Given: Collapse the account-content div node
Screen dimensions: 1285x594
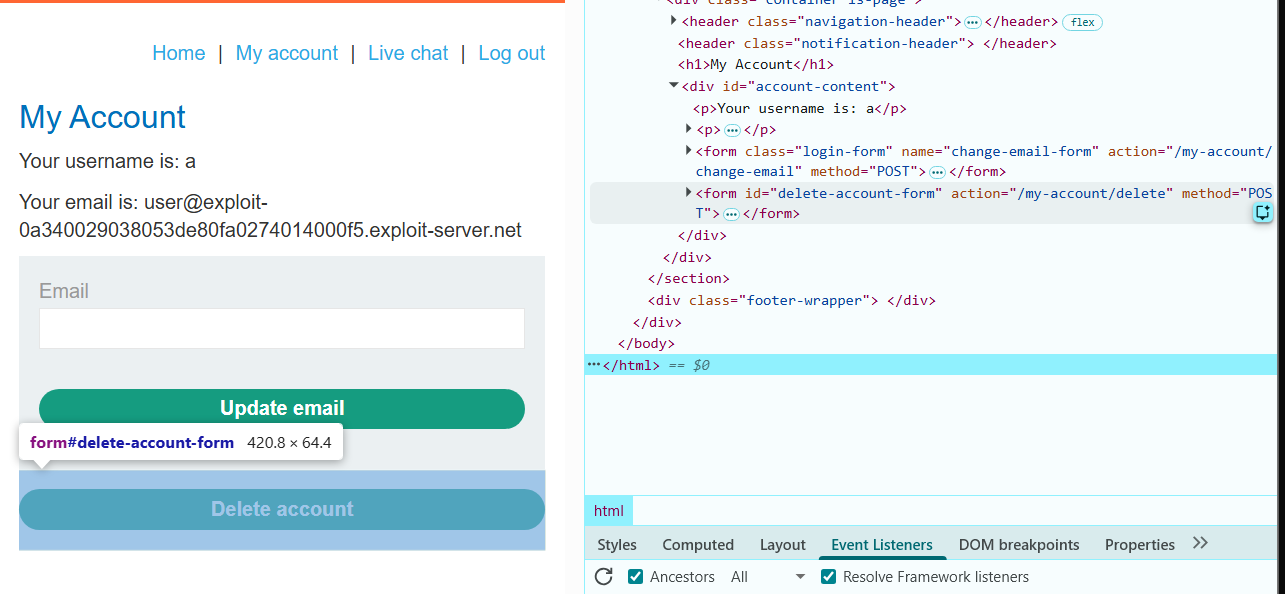Looking at the screenshot, I should click(673, 86).
